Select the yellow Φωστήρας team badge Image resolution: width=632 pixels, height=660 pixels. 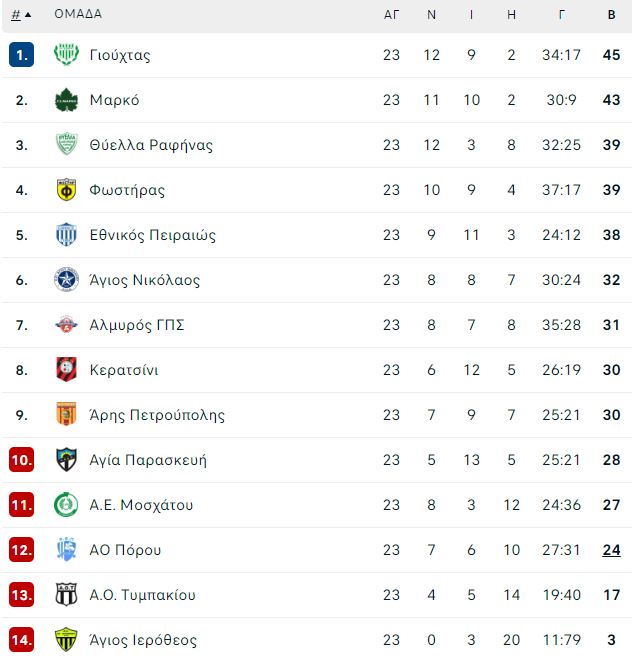(x=67, y=189)
